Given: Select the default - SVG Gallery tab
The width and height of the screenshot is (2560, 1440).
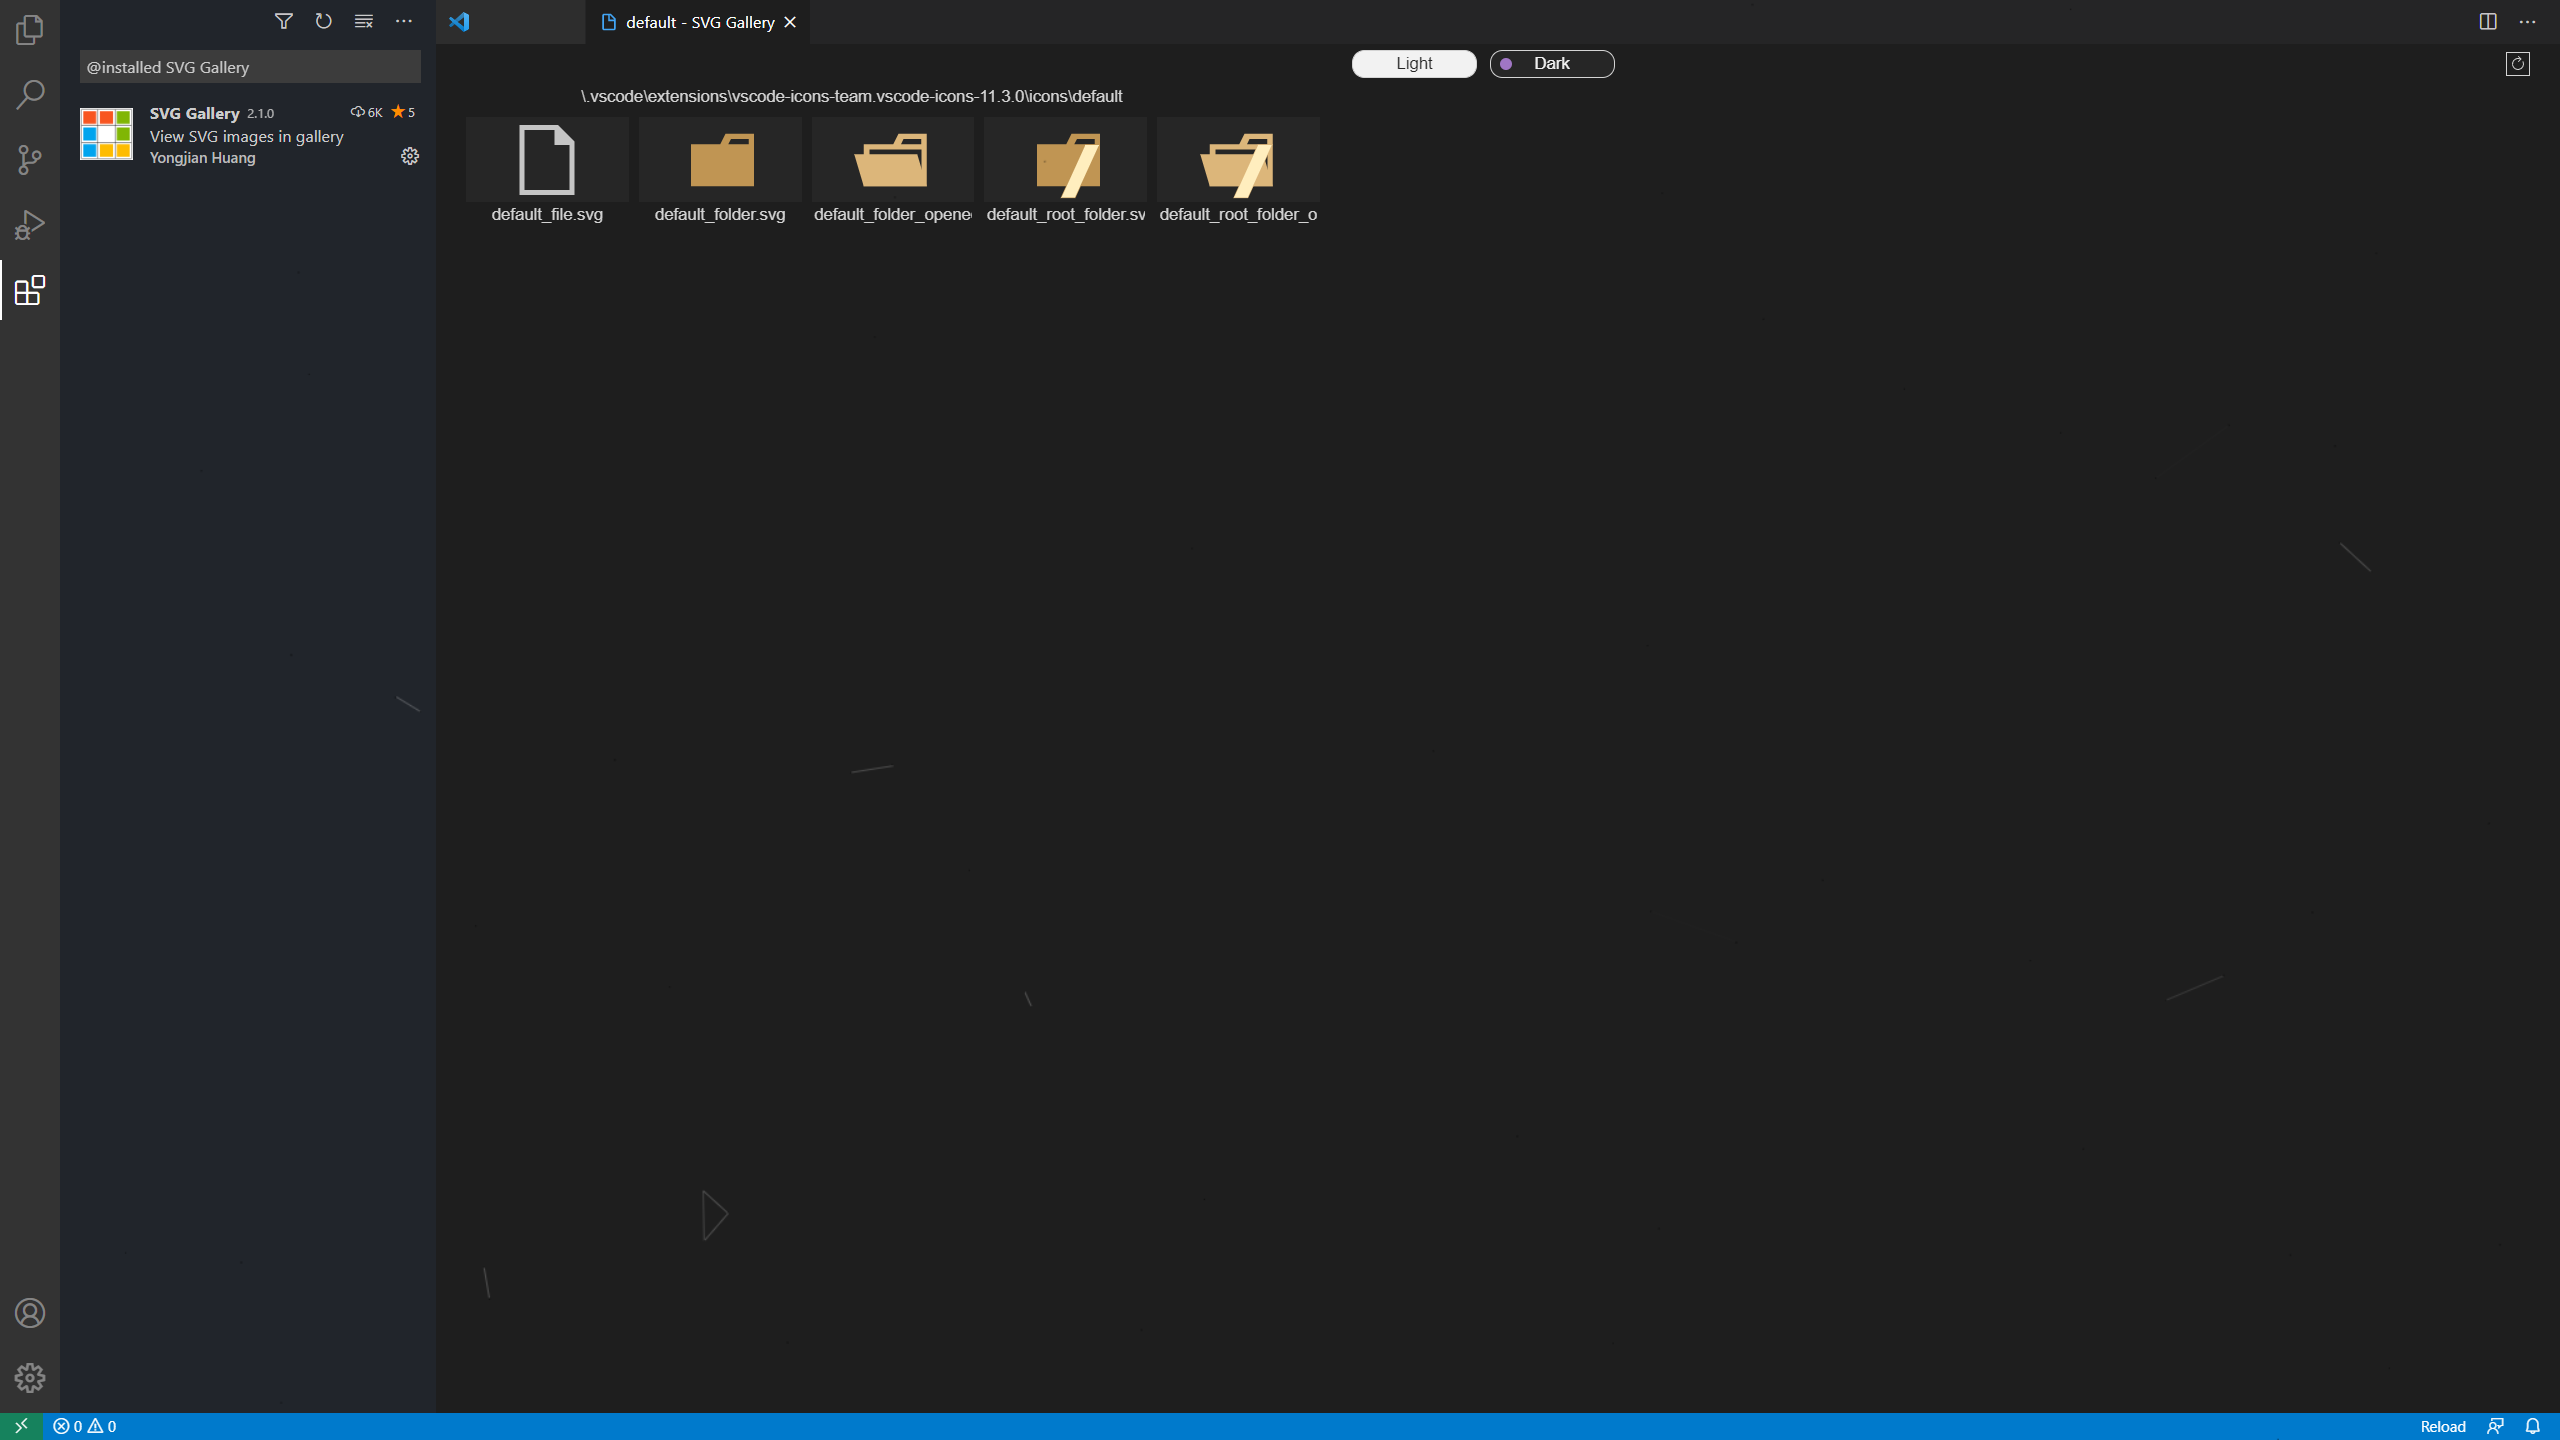Looking at the screenshot, I should (x=700, y=22).
